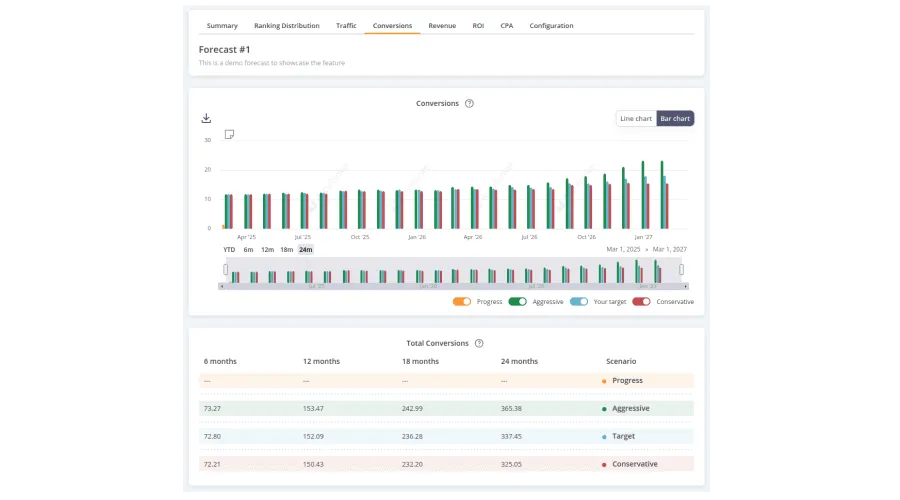
Task: Click the scrollbar left arrow under the chart
Action: [221, 286]
